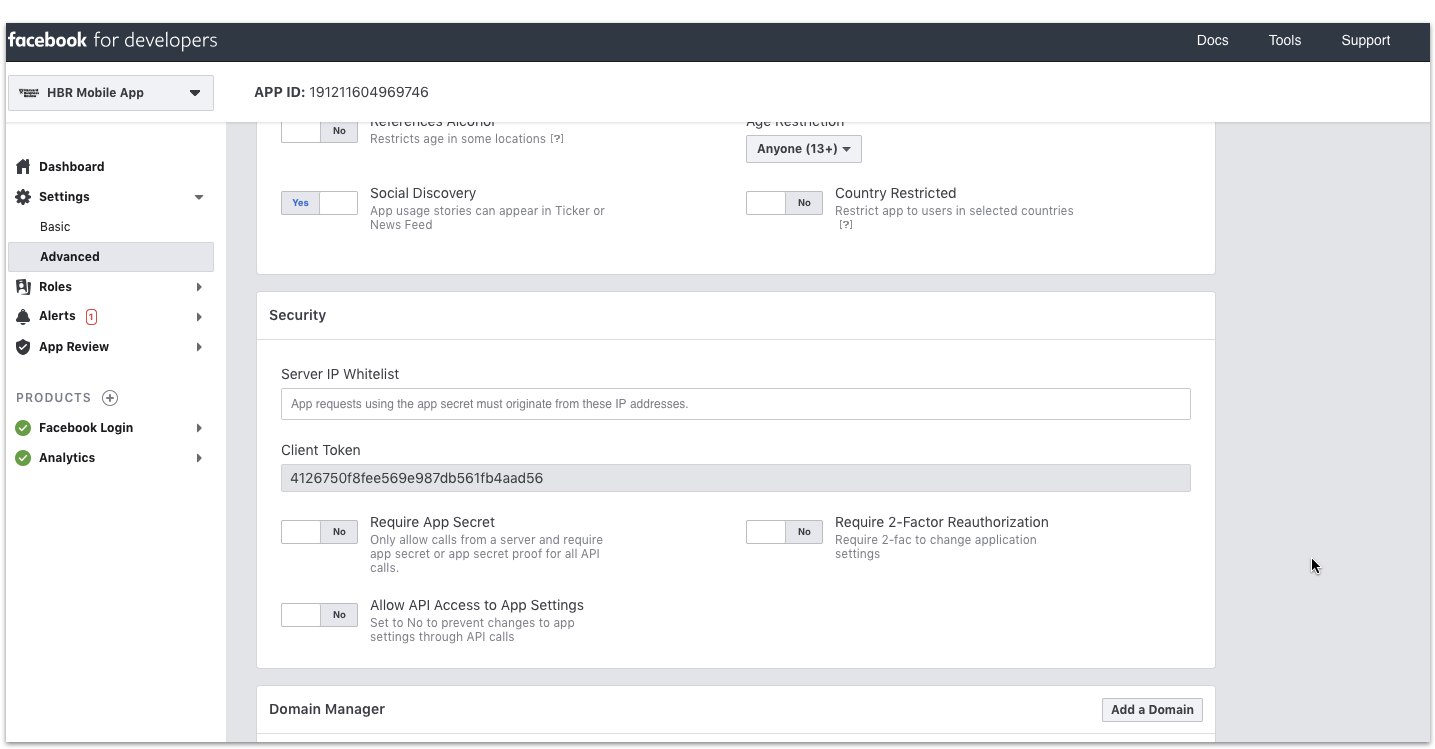Open Facebook Login product
Viewport: 1435px width, 749px height.
[x=86, y=428]
